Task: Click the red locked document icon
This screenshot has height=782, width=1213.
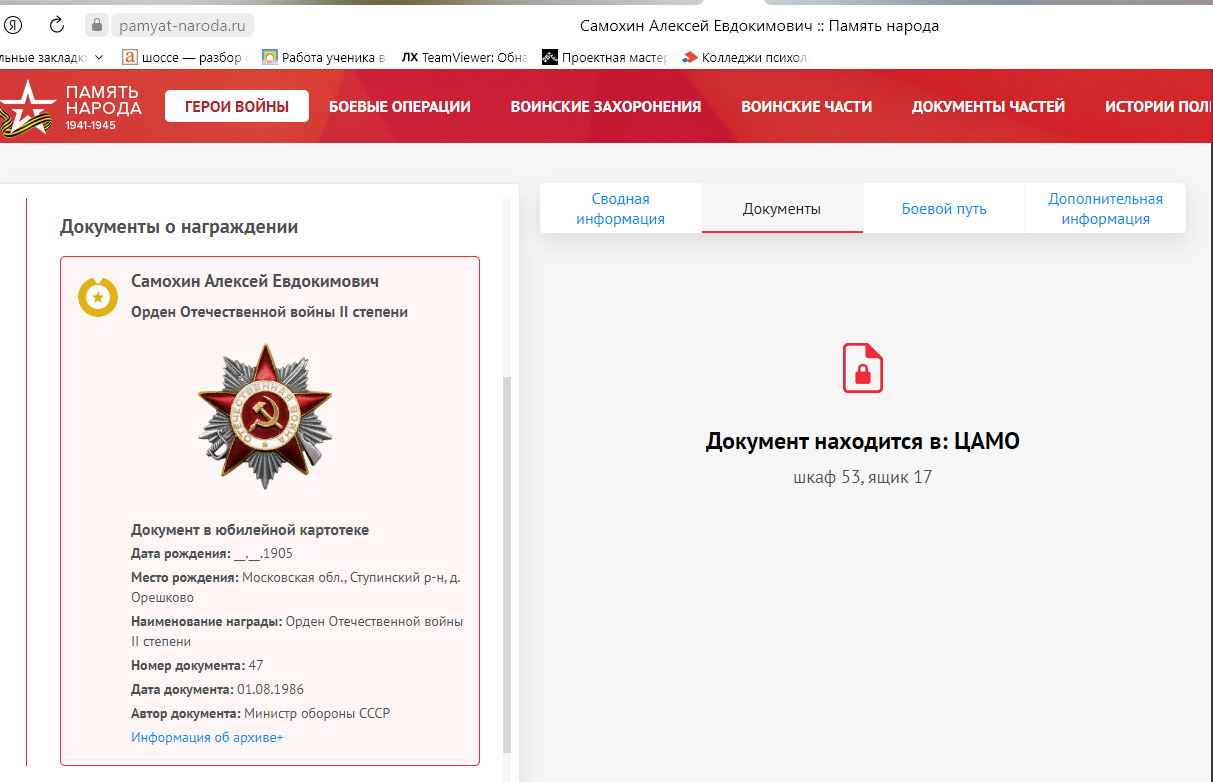Action: tap(862, 368)
